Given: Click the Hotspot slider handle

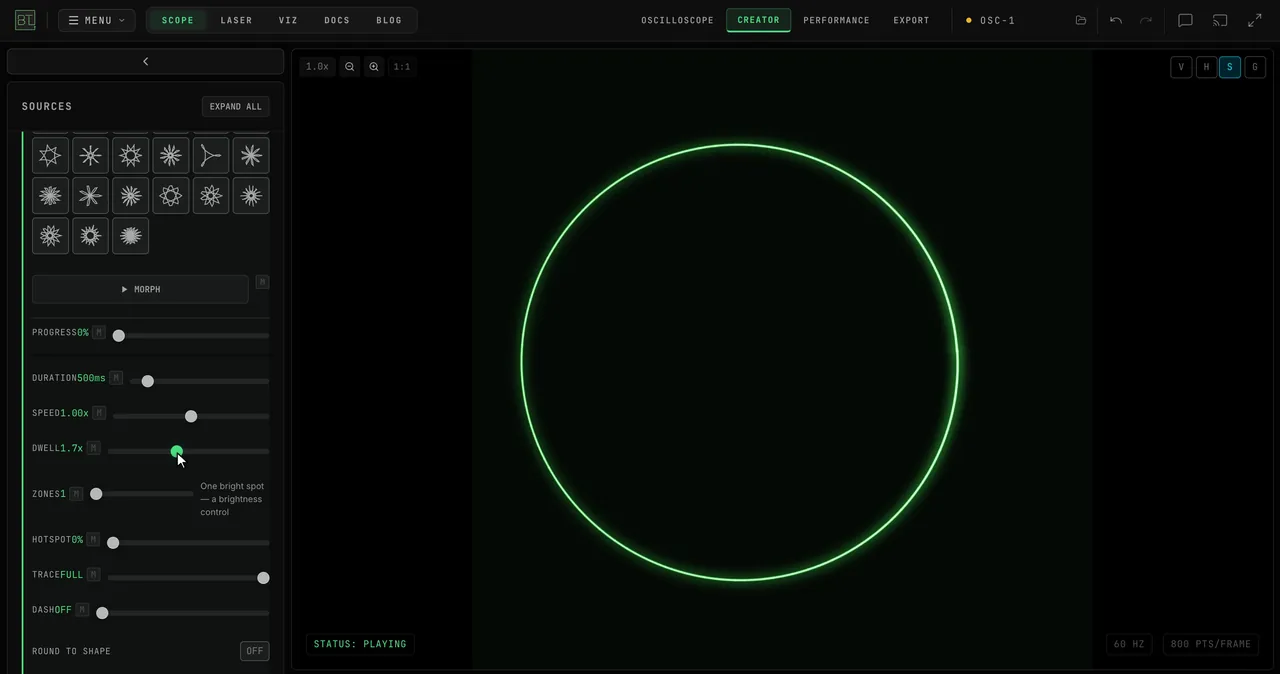Looking at the screenshot, I should pyautogui.click(x=113, y=543).
